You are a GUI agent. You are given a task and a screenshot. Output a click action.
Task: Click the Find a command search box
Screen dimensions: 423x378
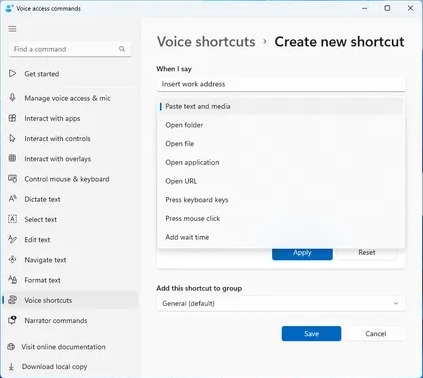click(x=70, y=49)
